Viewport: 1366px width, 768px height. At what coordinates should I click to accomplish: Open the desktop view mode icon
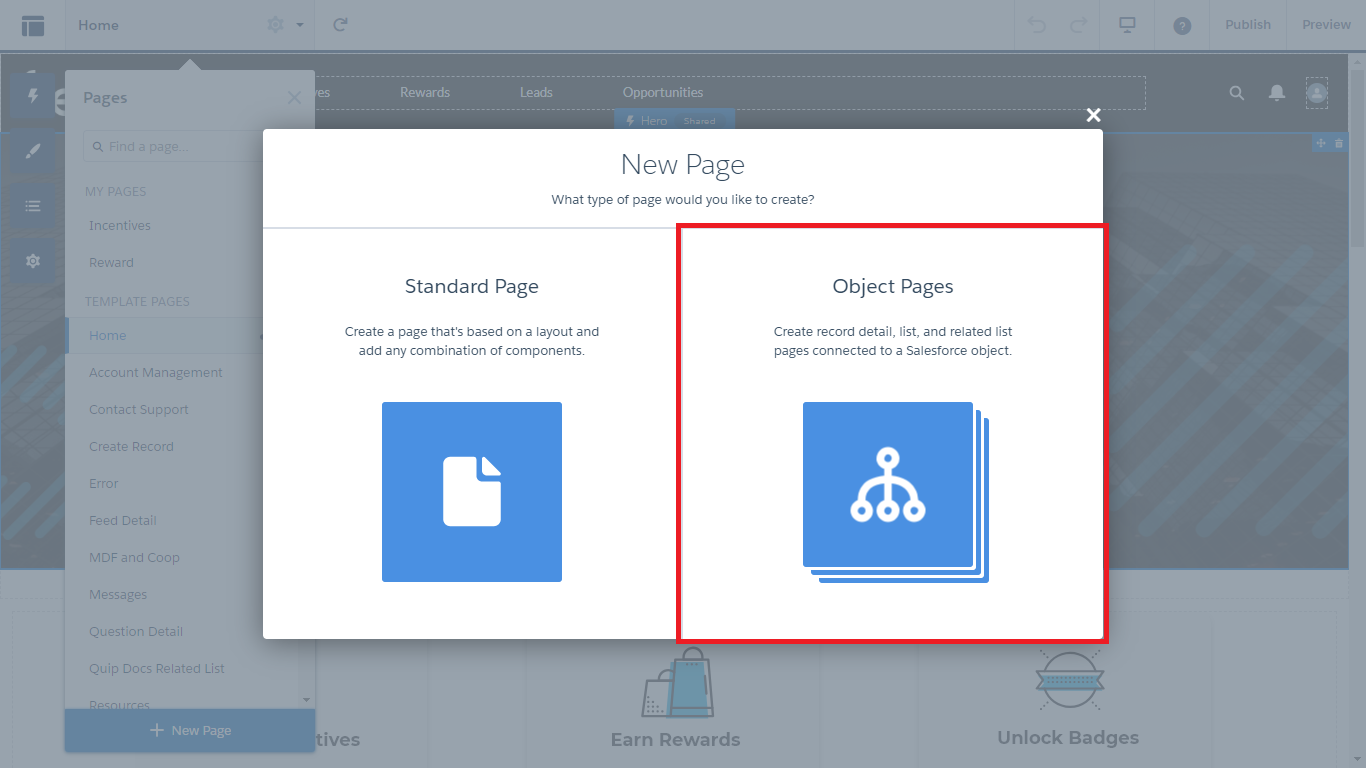(1127, 25)
